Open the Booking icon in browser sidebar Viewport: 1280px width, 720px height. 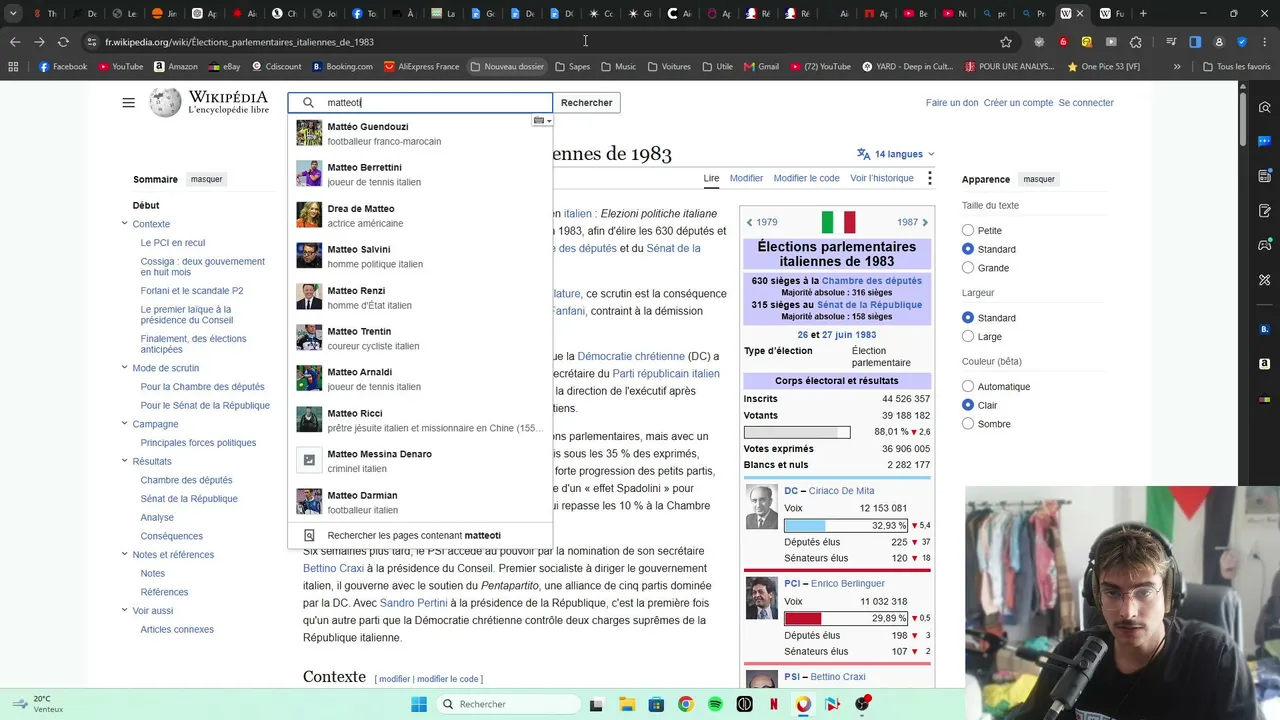coord(1265,329)
